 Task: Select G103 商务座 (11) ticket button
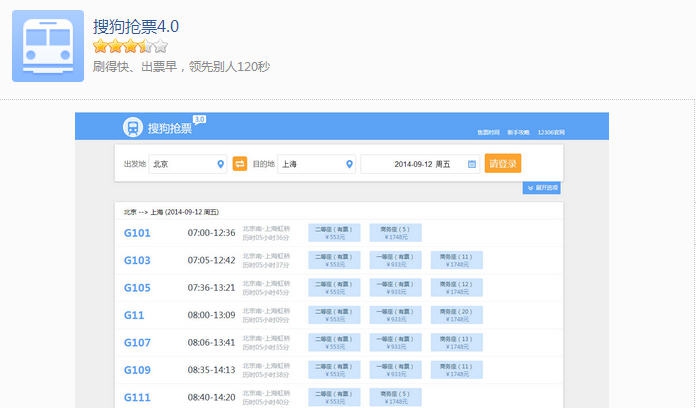click(457, 261)
